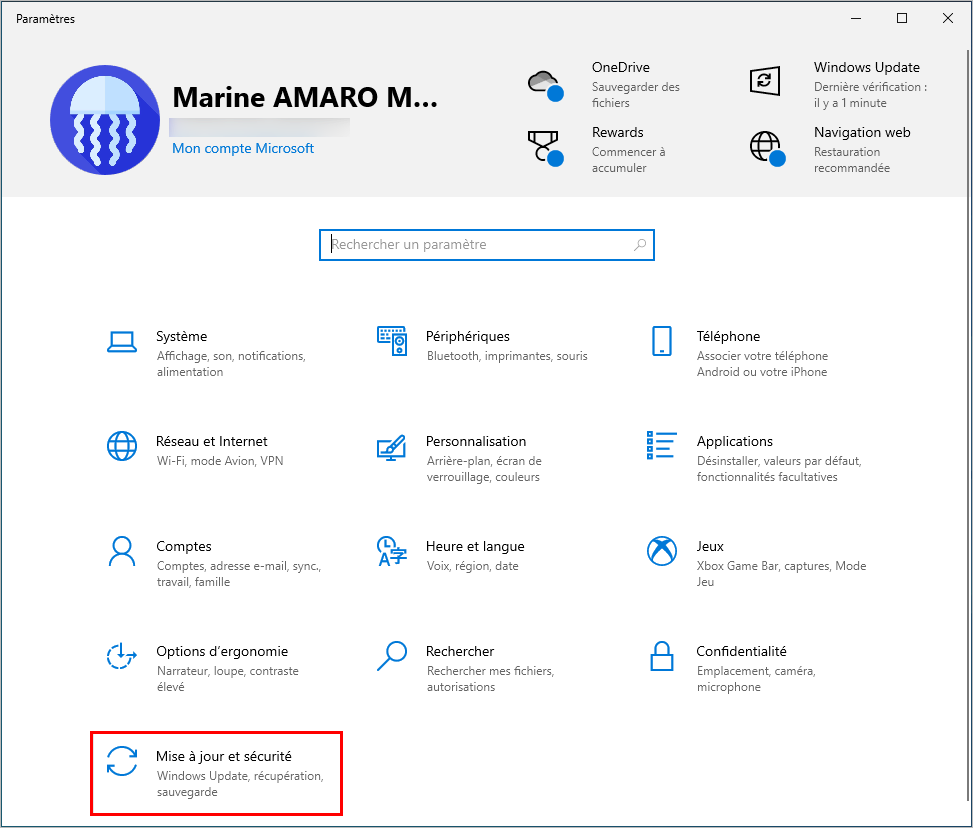Viewport: 973px width, 828px height.
Task: Click the Applications list icon
Action: [x=661, y=446]
